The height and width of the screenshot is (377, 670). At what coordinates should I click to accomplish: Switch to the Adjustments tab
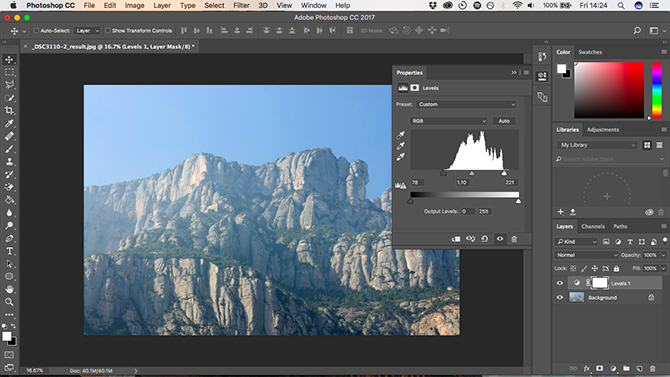(x=603, y=130)
